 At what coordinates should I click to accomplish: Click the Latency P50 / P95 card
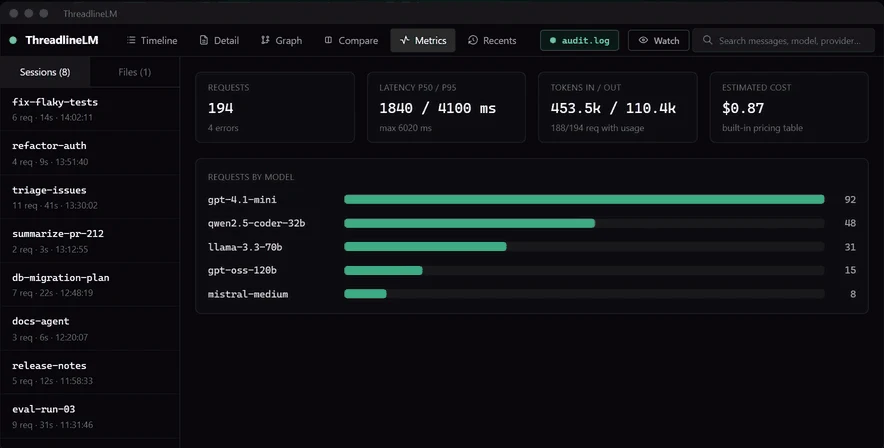[447, 107]
